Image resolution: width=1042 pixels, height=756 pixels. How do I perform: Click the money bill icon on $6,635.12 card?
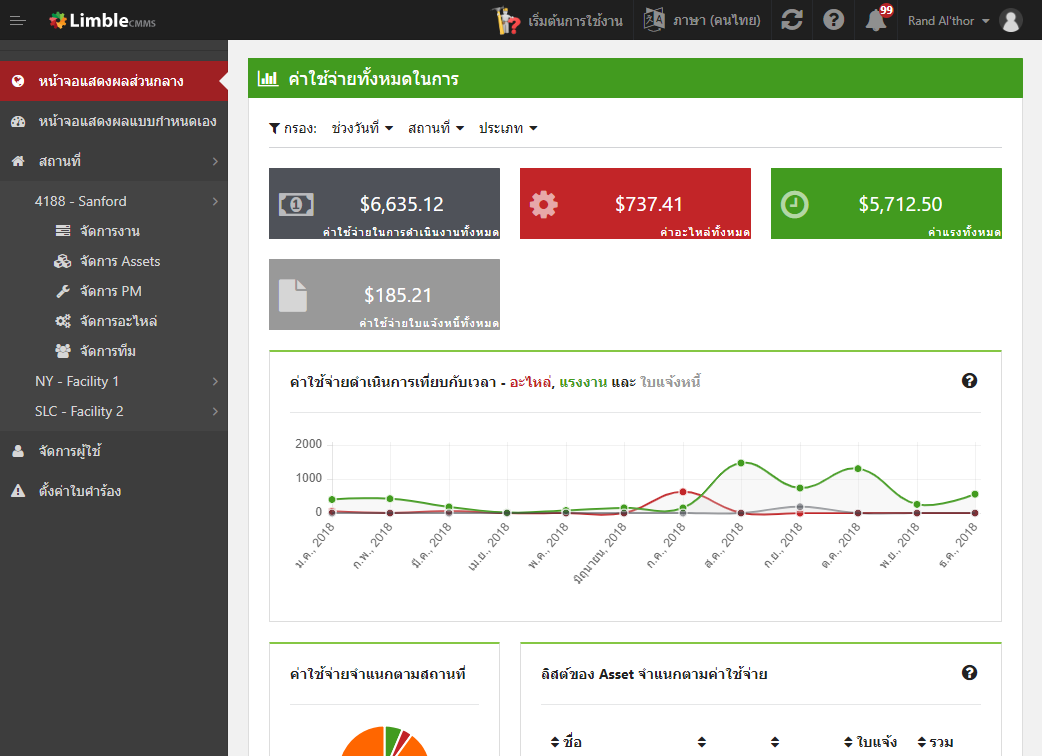(x=296, y=204)
